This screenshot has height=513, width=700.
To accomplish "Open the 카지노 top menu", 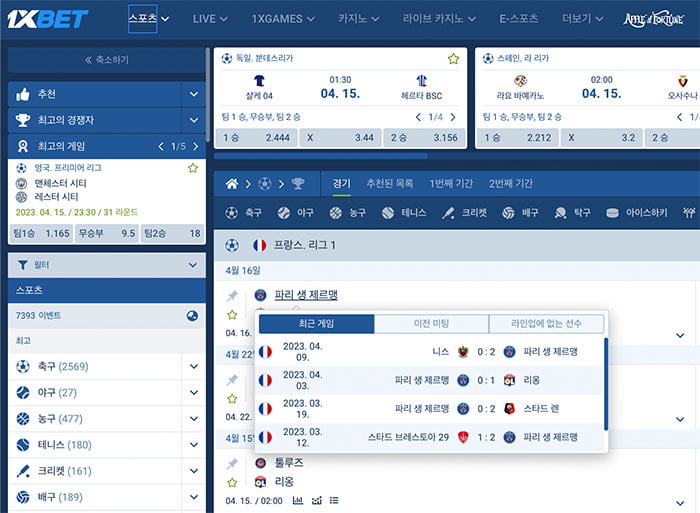I will [358, 19].
